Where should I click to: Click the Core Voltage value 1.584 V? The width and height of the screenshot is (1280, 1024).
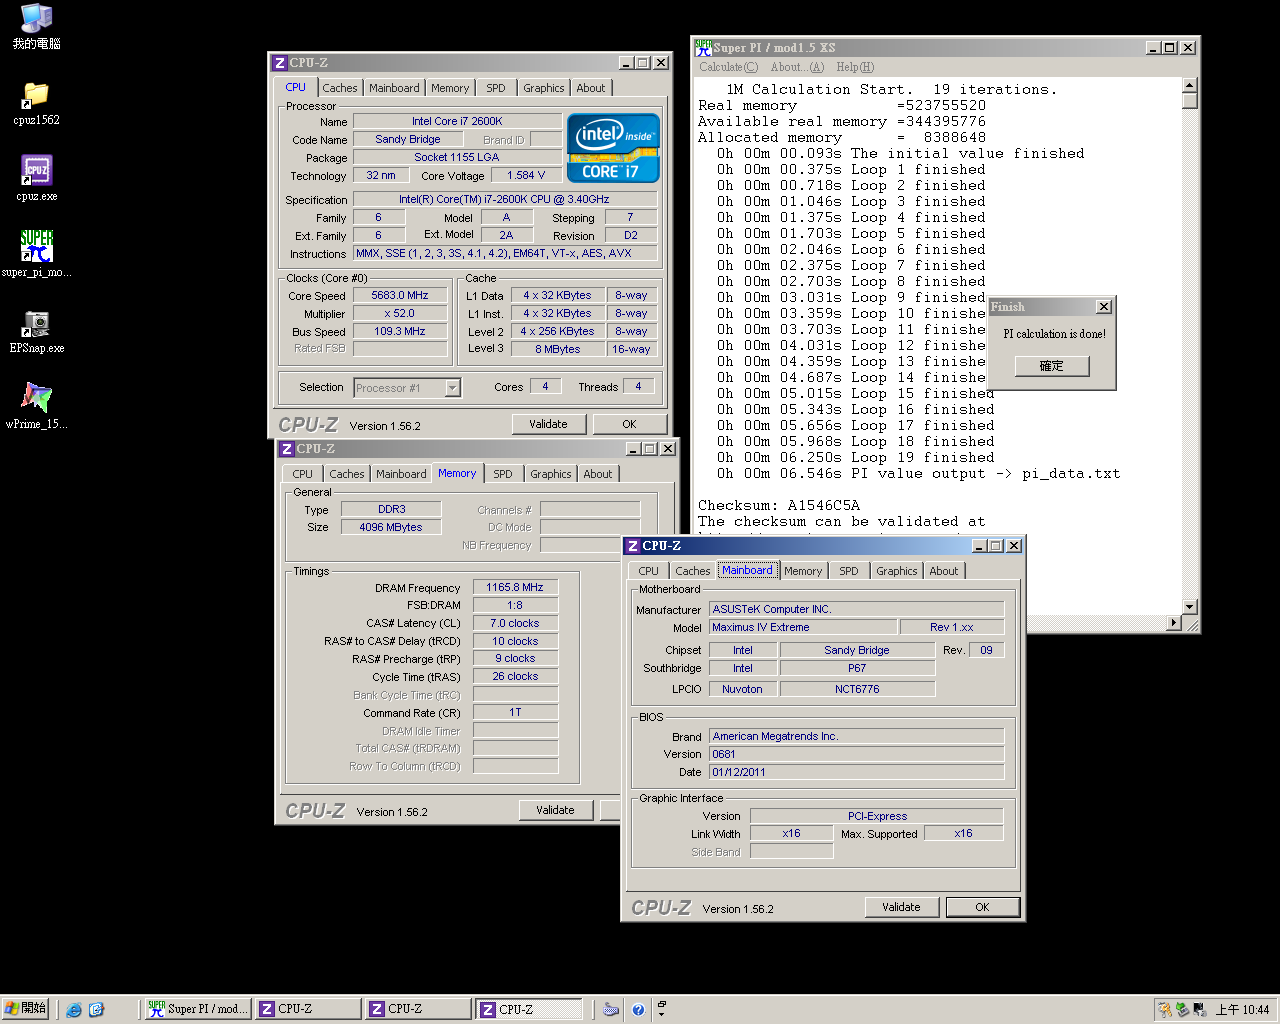click(x=526, y=175)
